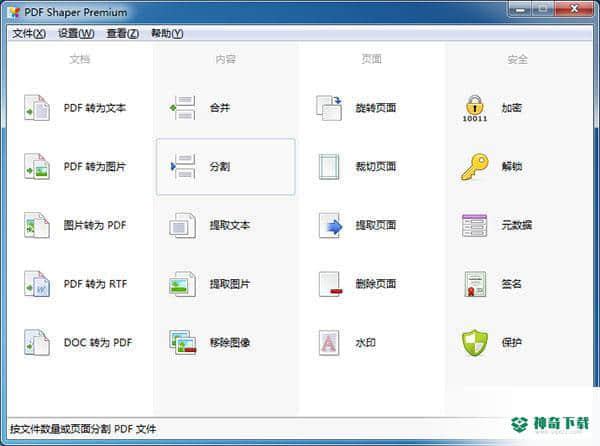Choose the 旋转页面 label
This screenshot has width=600, height=446.
pos(376,108)
